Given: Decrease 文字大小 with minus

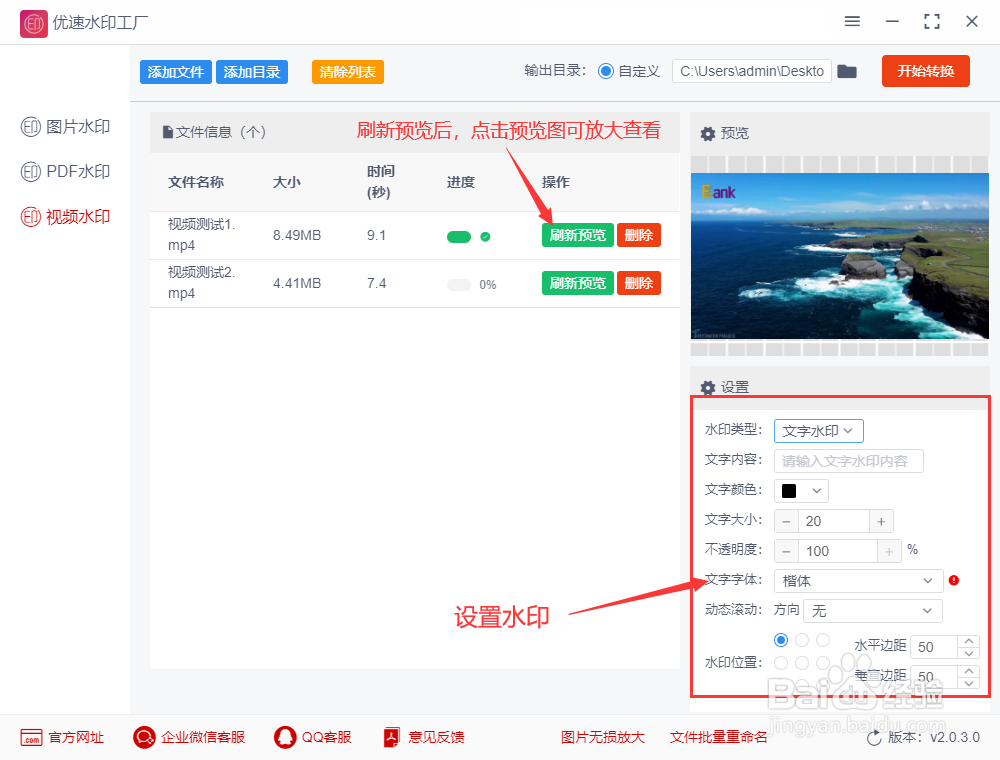Looking at the screenshot, I should click(x=786, y=522).
